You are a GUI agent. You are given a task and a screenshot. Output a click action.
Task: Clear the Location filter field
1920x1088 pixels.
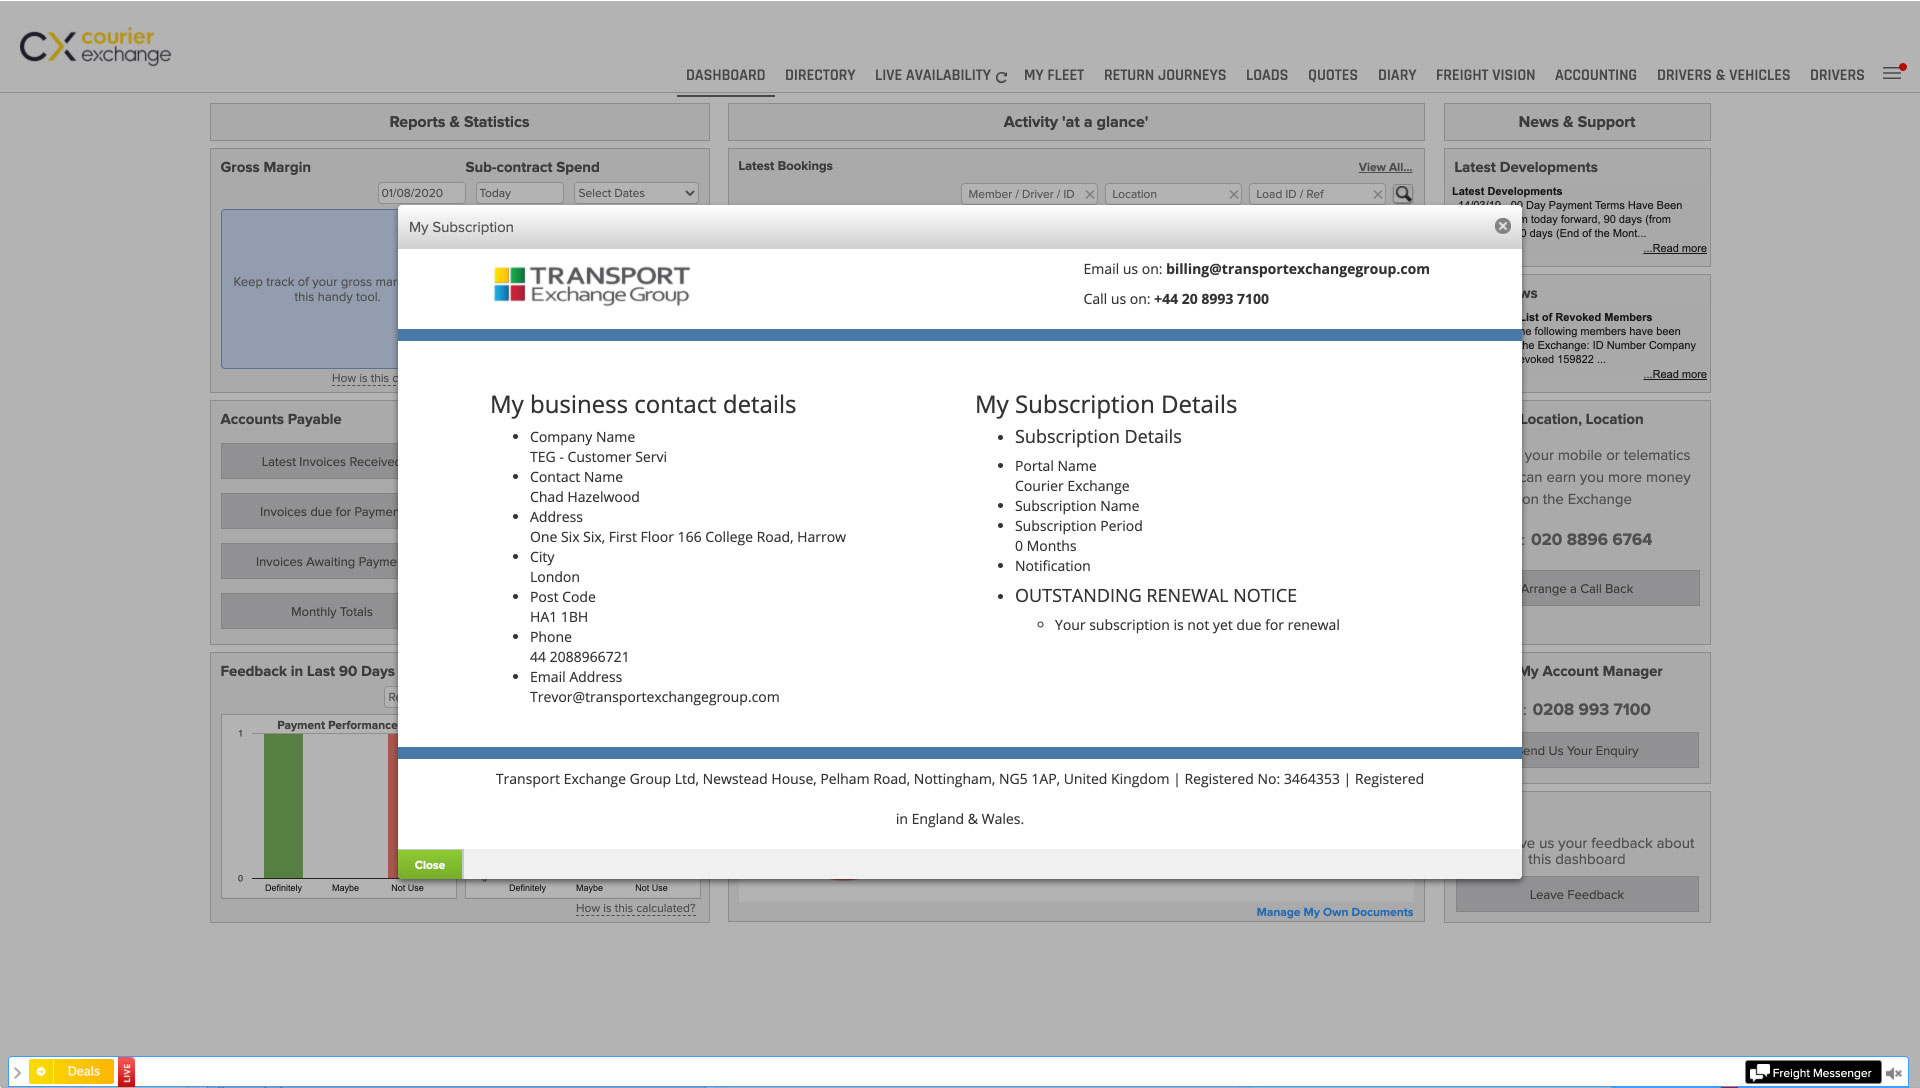1234,194
